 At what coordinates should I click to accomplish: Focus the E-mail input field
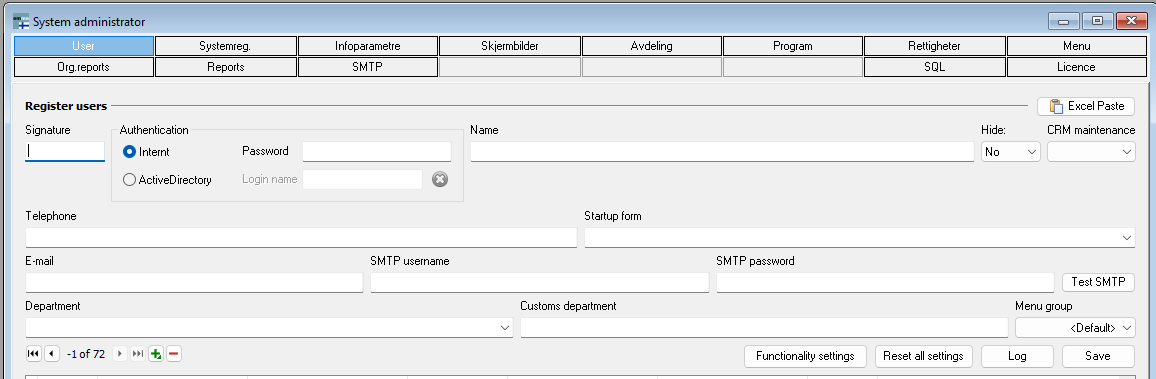[194, 282]
